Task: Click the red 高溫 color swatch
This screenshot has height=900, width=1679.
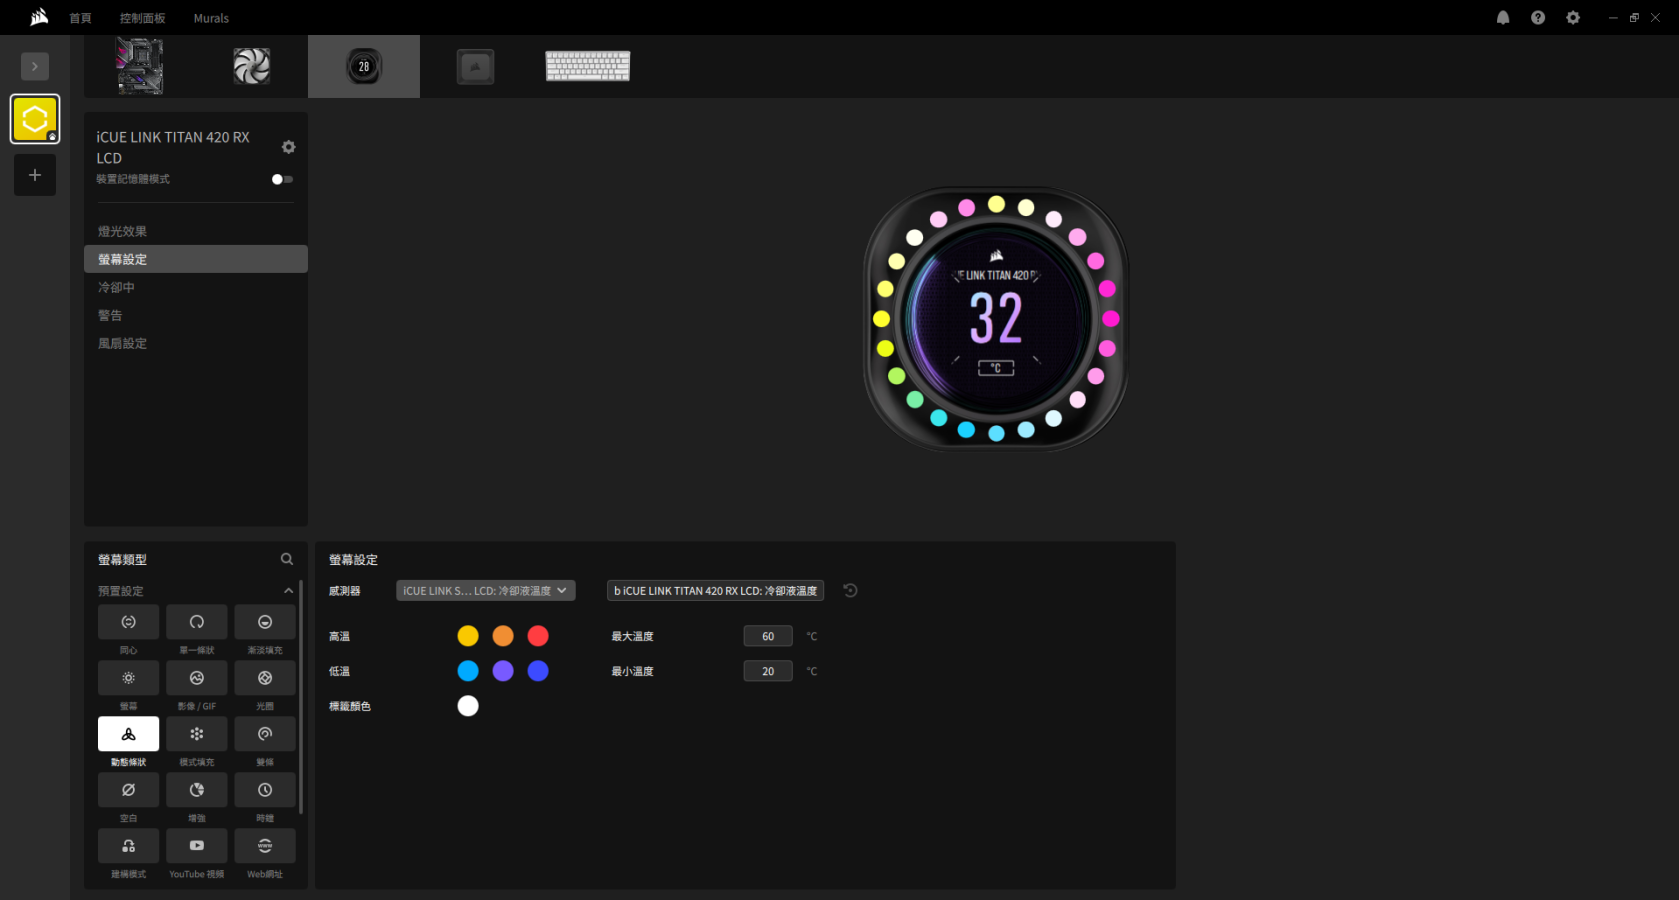Action: click(538, 636)
